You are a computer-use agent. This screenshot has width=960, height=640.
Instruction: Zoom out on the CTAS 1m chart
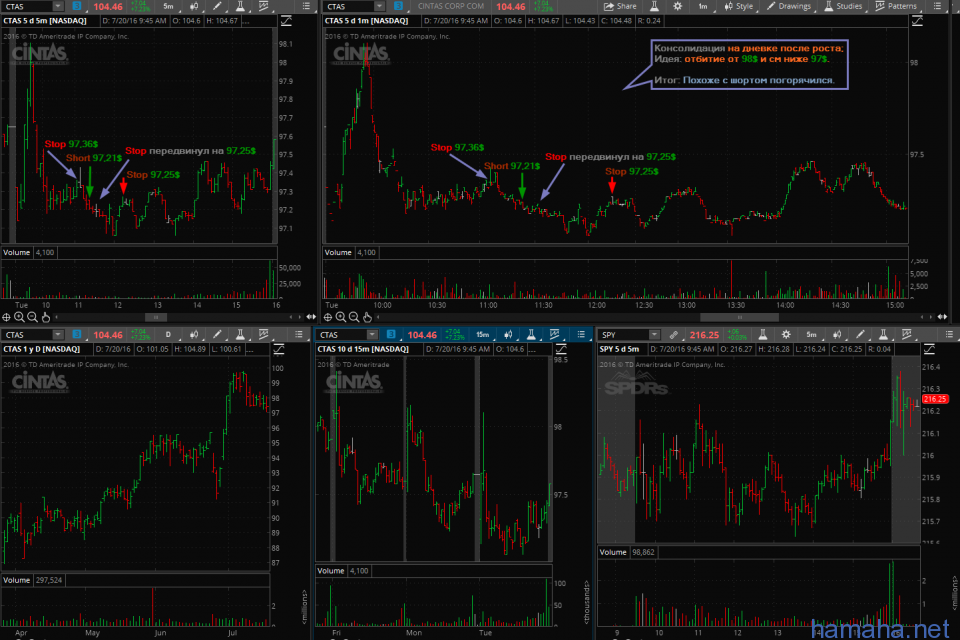pyautogui.click(x=354, y=317)
